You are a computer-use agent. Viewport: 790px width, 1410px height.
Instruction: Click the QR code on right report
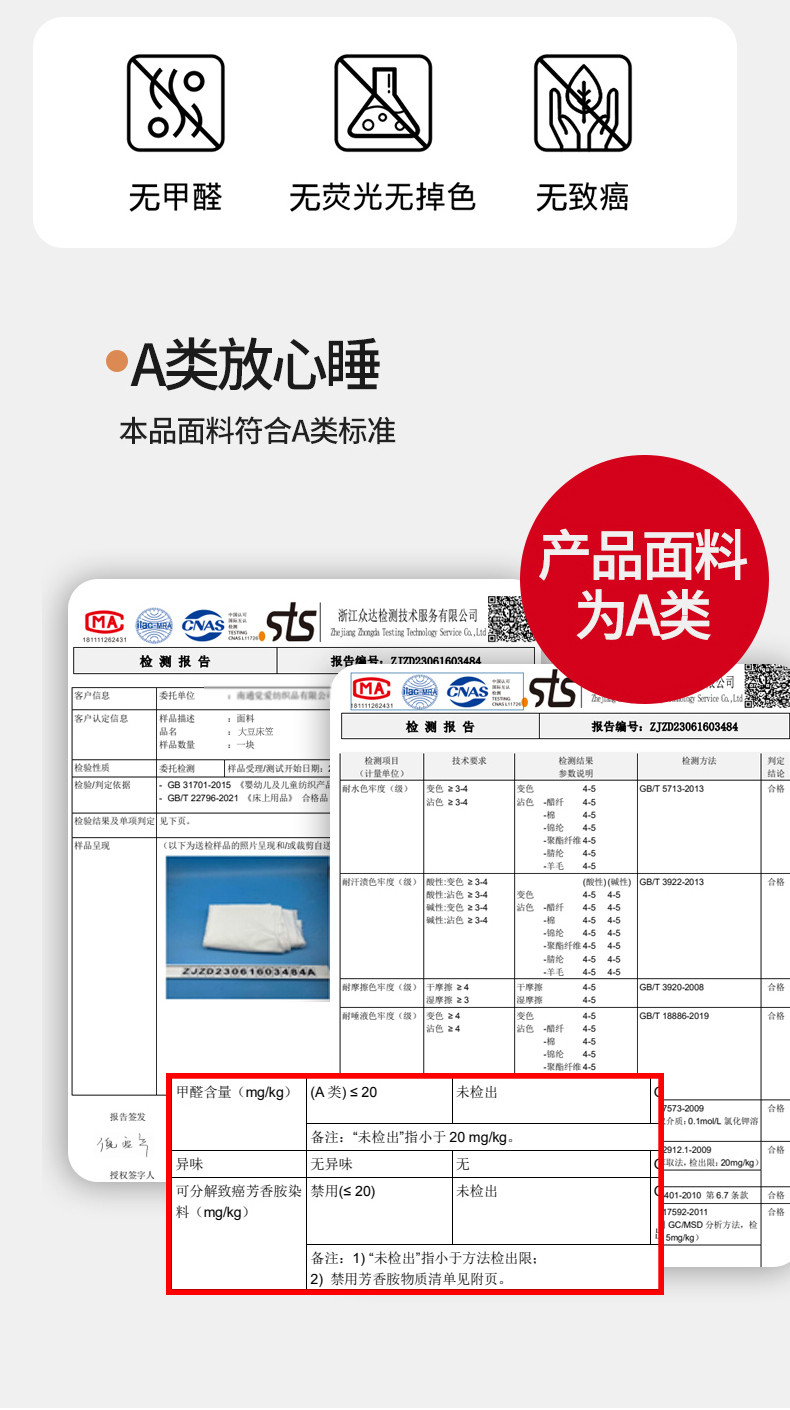click(x=765, y=685)
